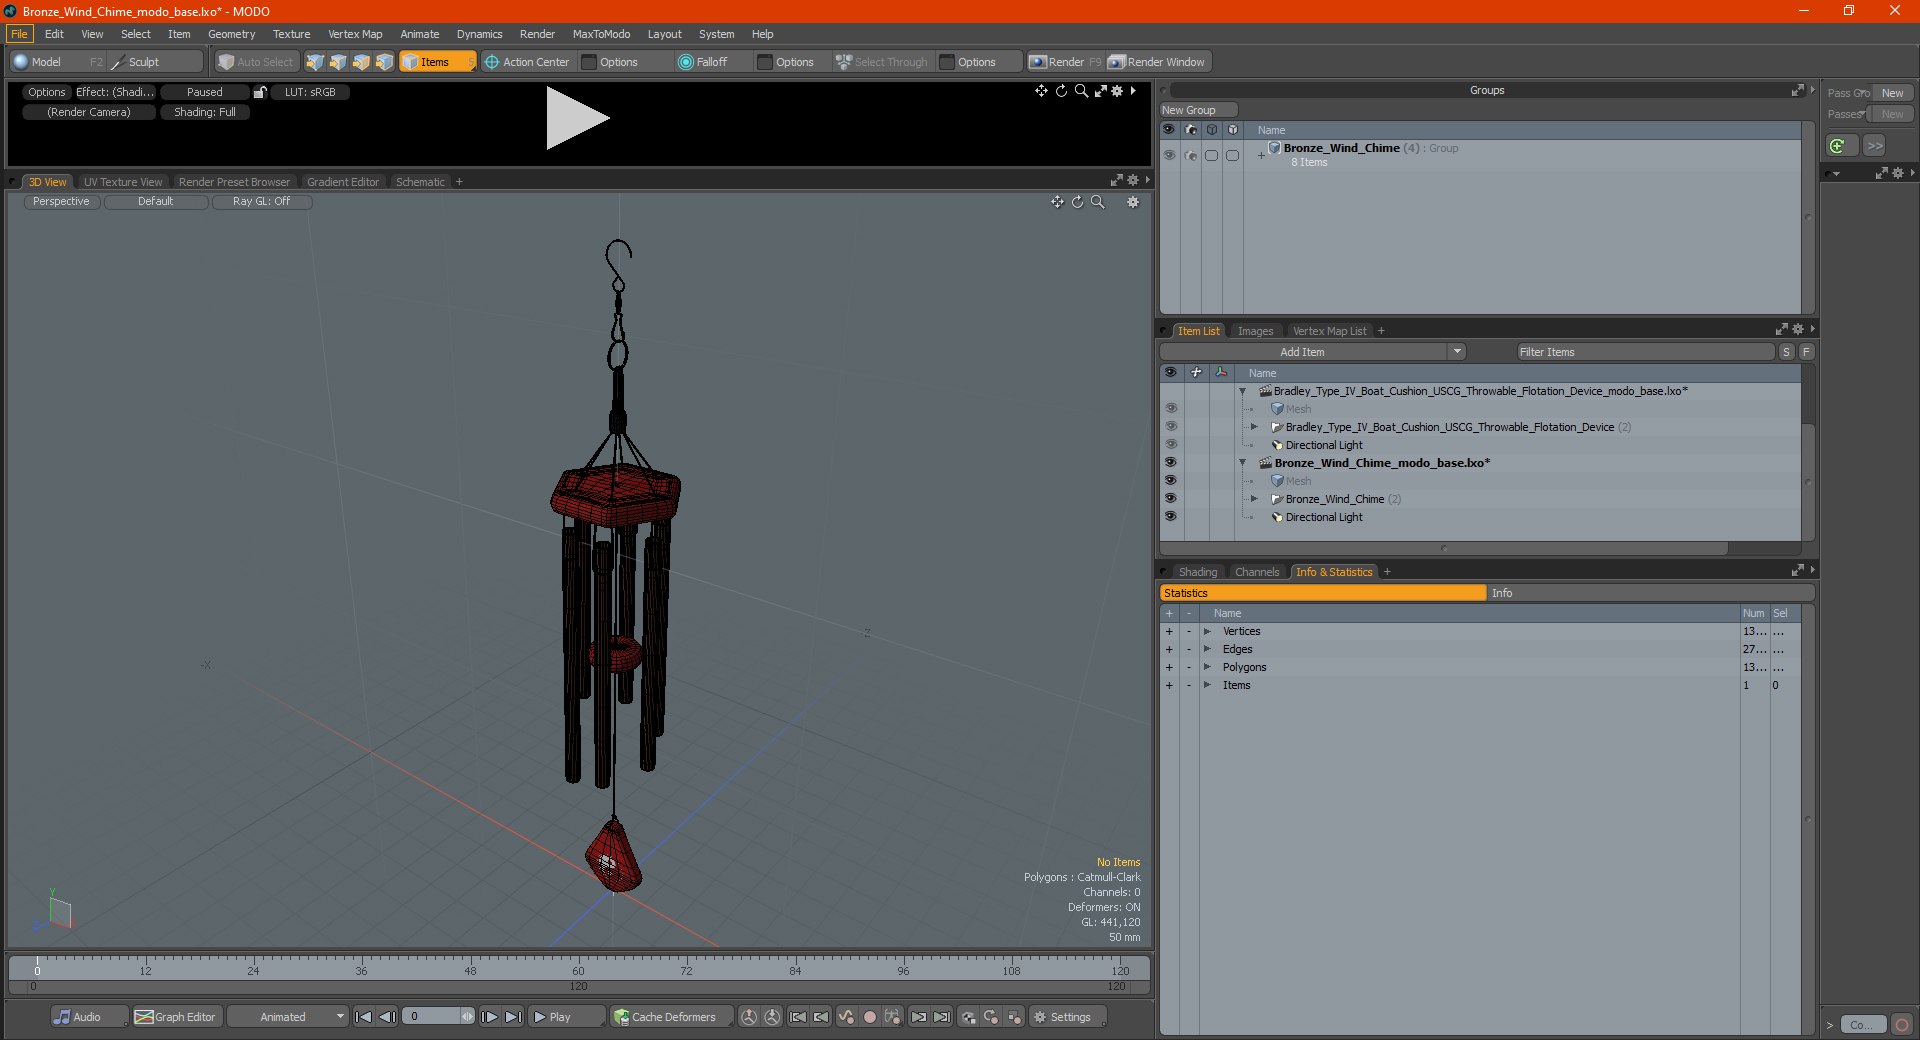Go to first frame in timeline
1920x1040 pixels.
pos(364,1017)
